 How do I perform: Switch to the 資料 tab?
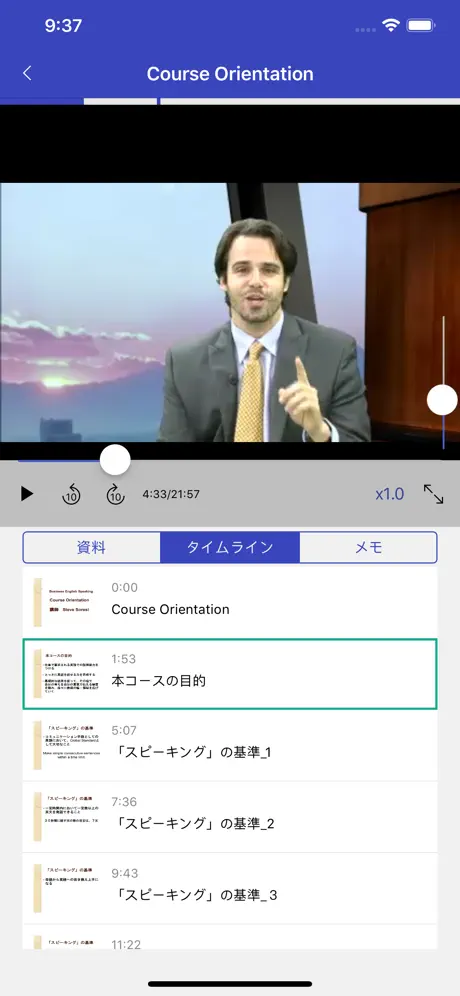click(91, 548)
